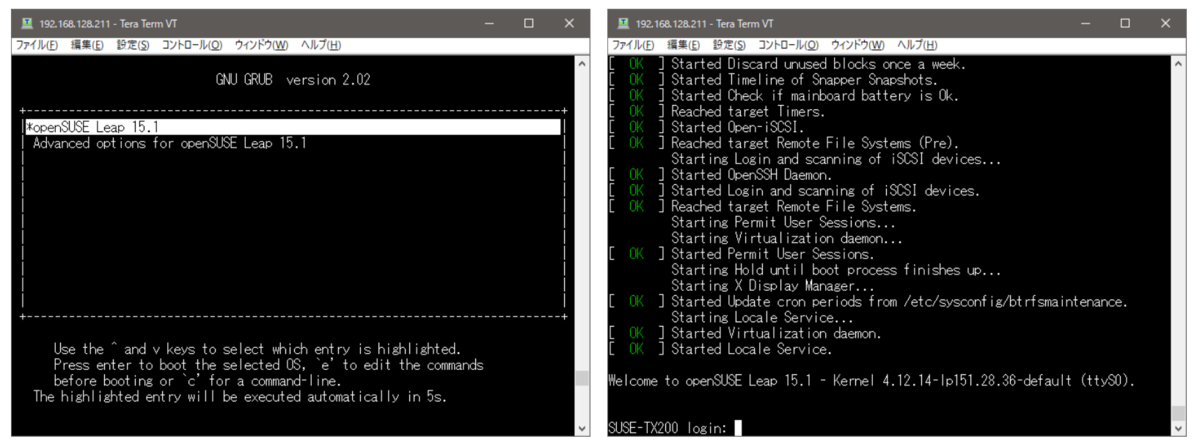
Task: Click scrollbar thumb in left window
Action: (583, 378)
